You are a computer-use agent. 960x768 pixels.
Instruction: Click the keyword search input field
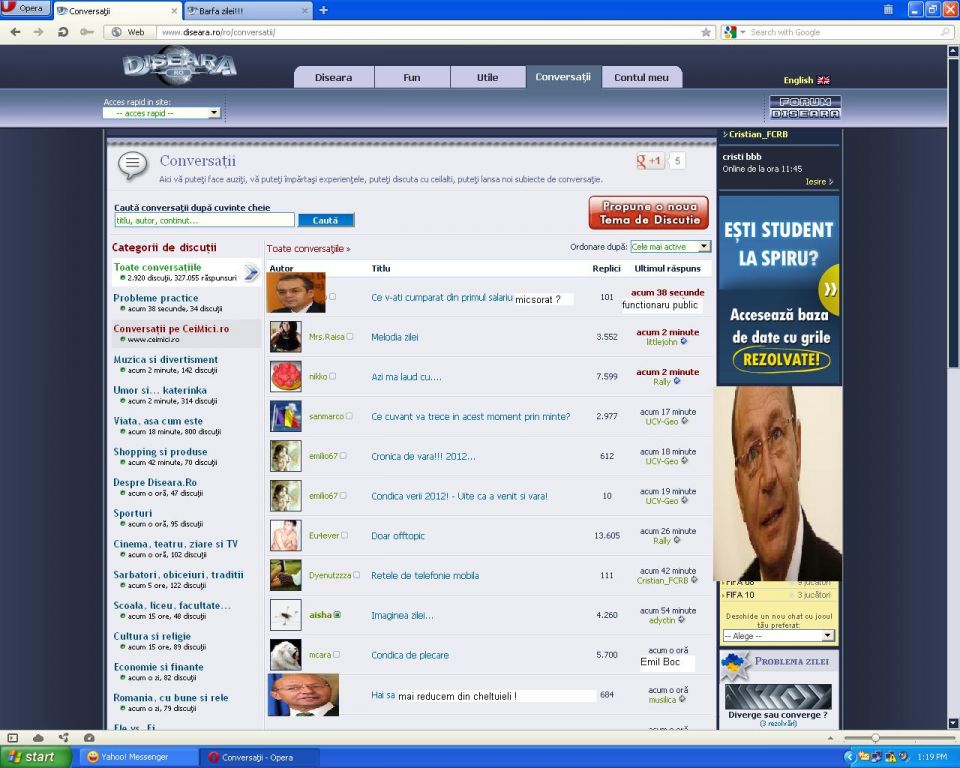pyautogui.click(x=204, y=220)
